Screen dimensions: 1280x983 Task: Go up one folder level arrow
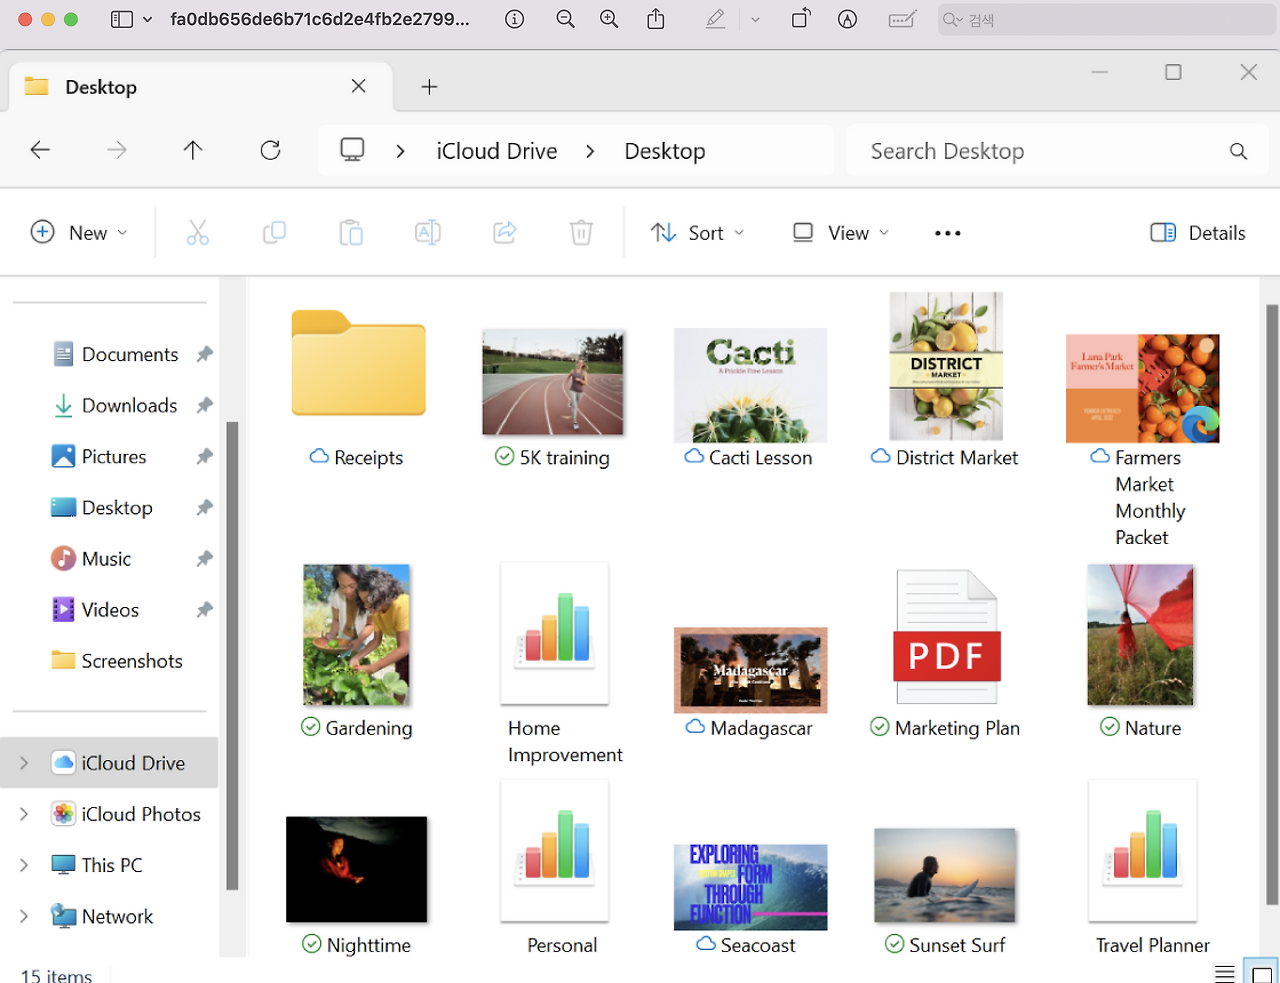193,150
